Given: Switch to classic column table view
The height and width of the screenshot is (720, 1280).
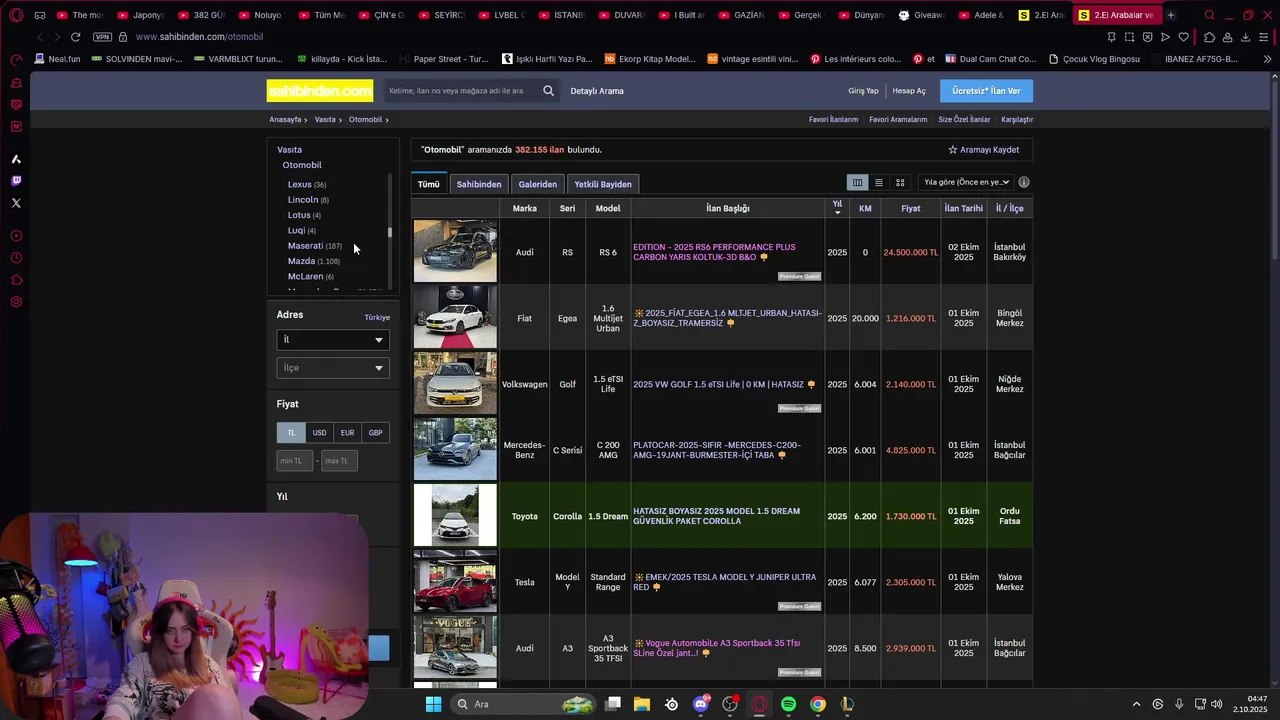Looking at the screenshot, I should [x=857, y=182].
